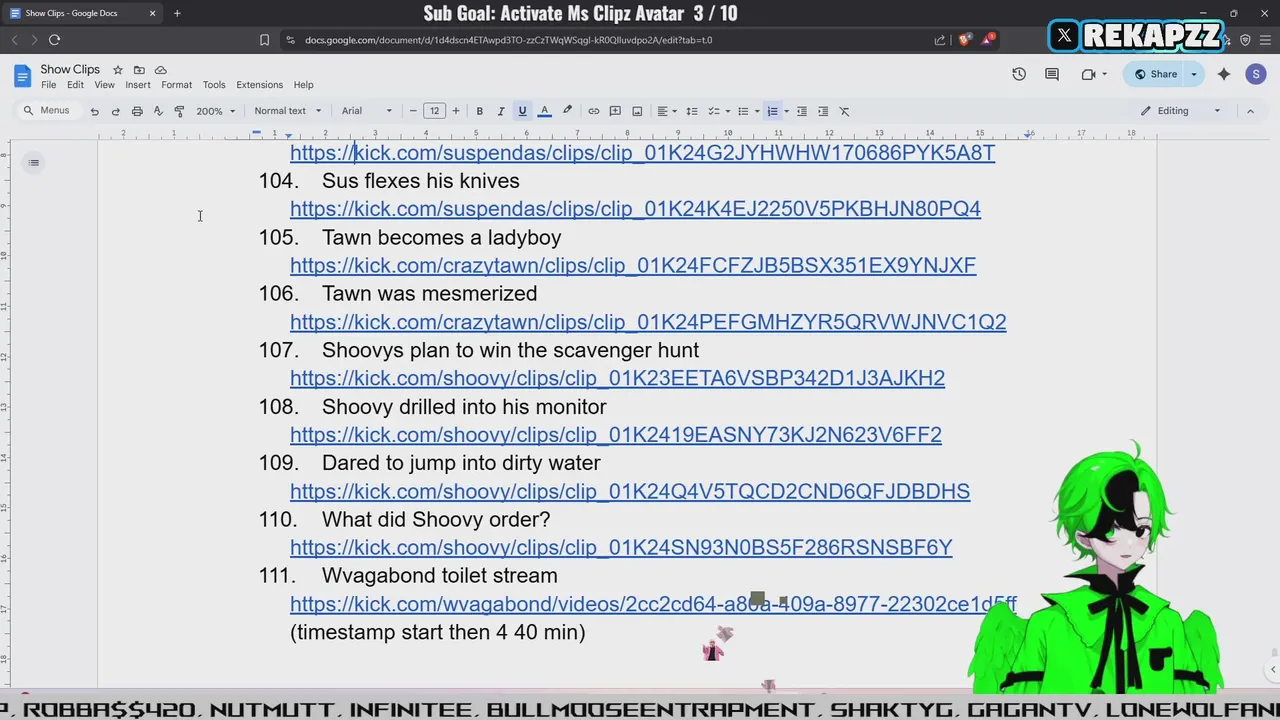1280x720 pixels.
Task: Click the insert image icon
Action: click(x=637, y=111)
